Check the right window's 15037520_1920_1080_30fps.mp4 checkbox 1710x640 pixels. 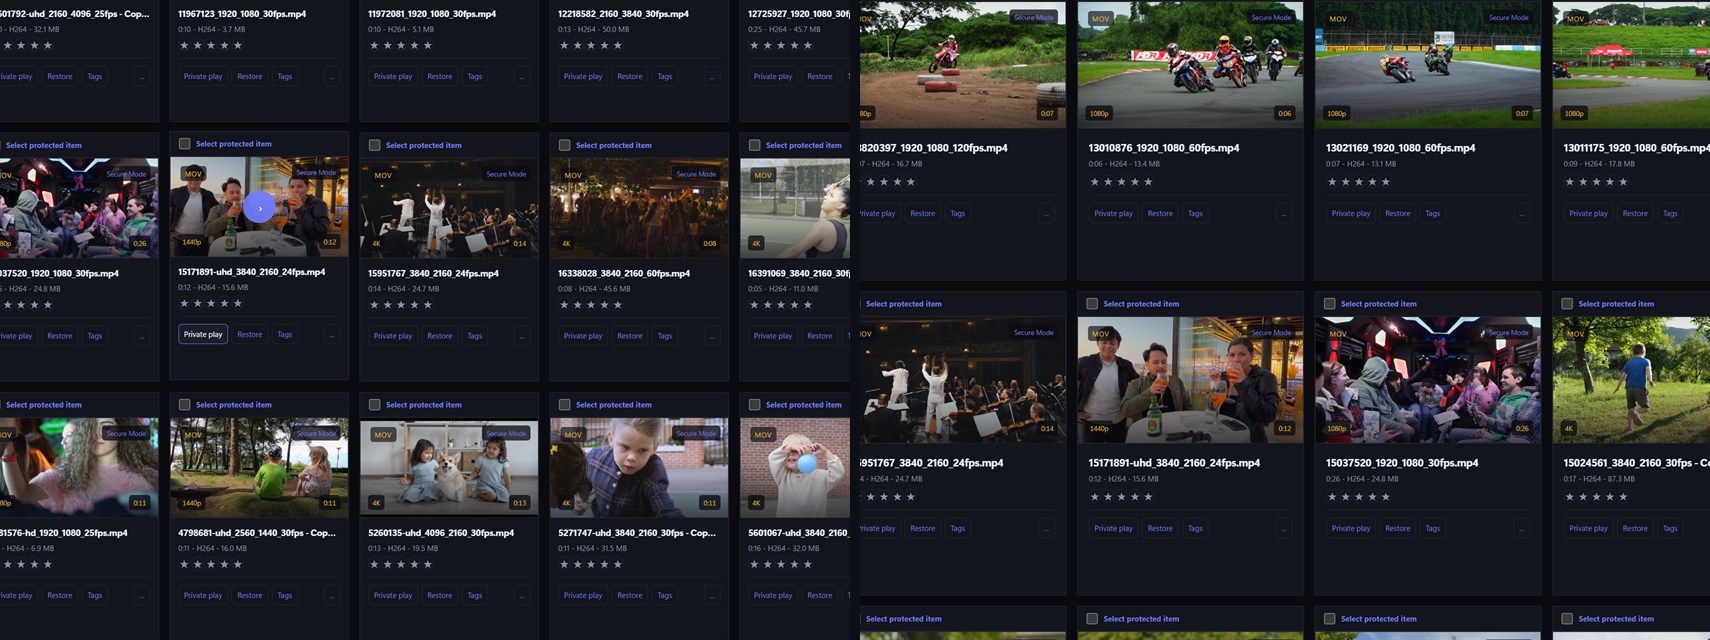1329,304
